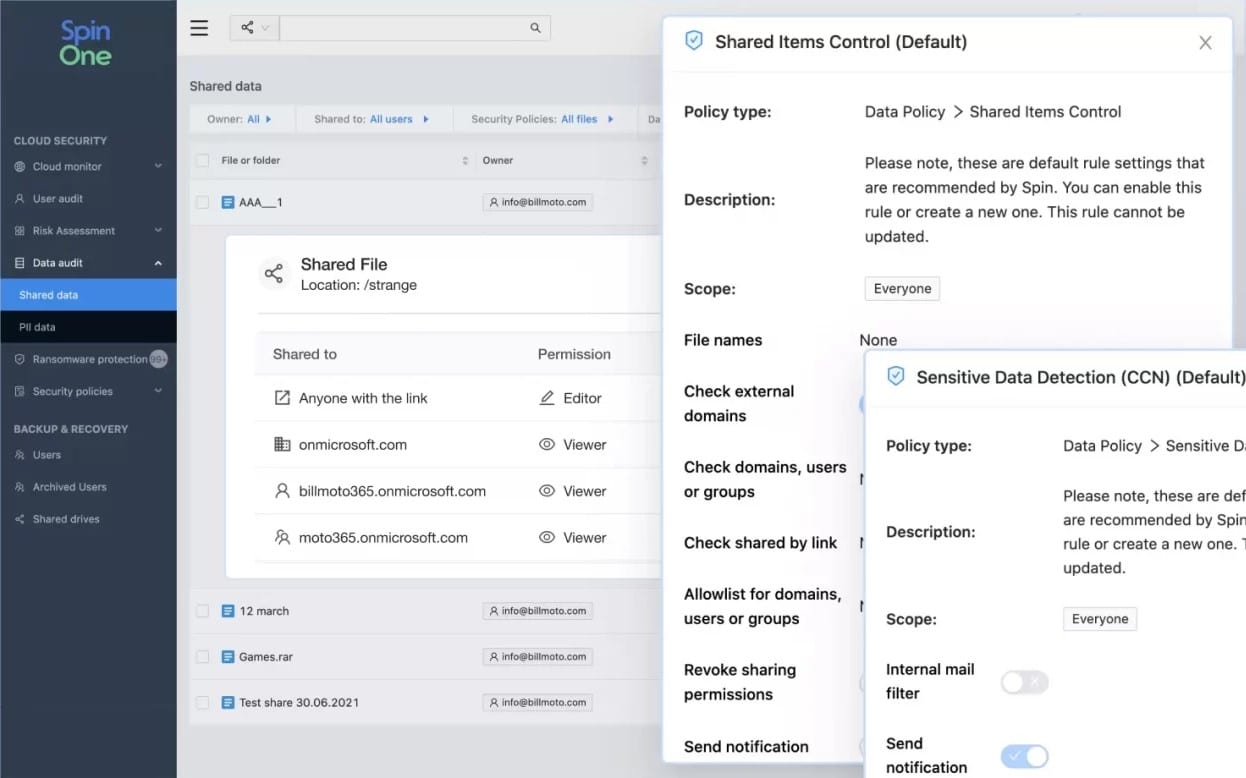Click the Shared drives share icon
Viewport: 1246px width, 778px height.
(x=20, y=519)
